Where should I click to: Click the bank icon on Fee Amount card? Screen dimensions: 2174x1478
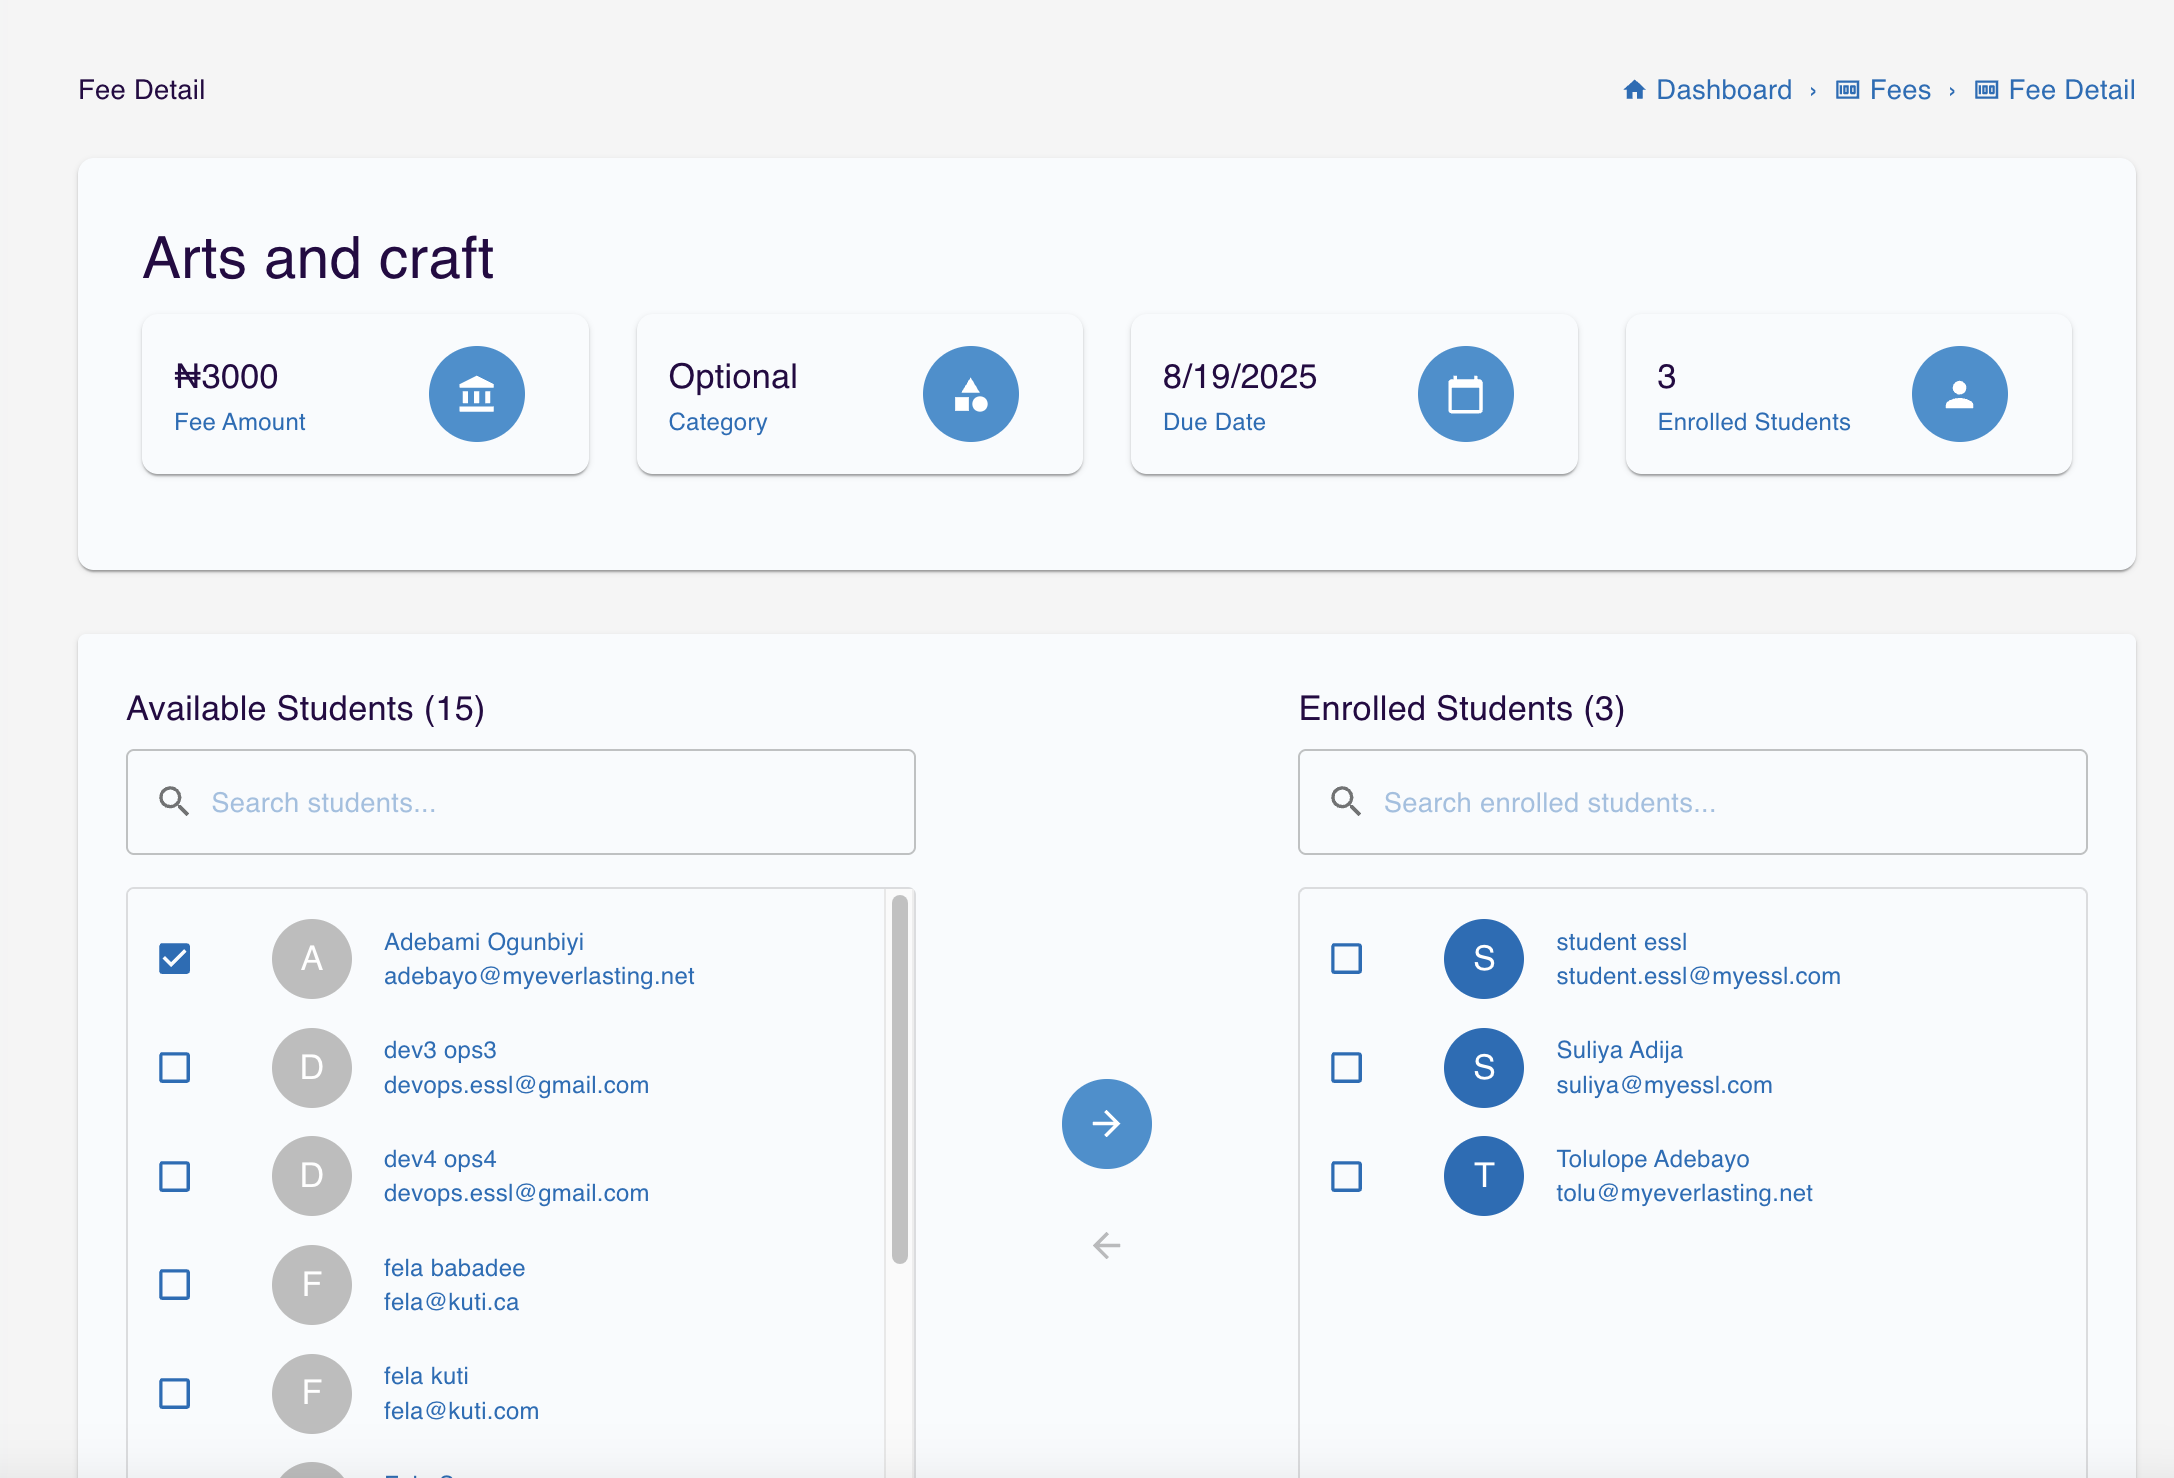[x=476, y=394]
